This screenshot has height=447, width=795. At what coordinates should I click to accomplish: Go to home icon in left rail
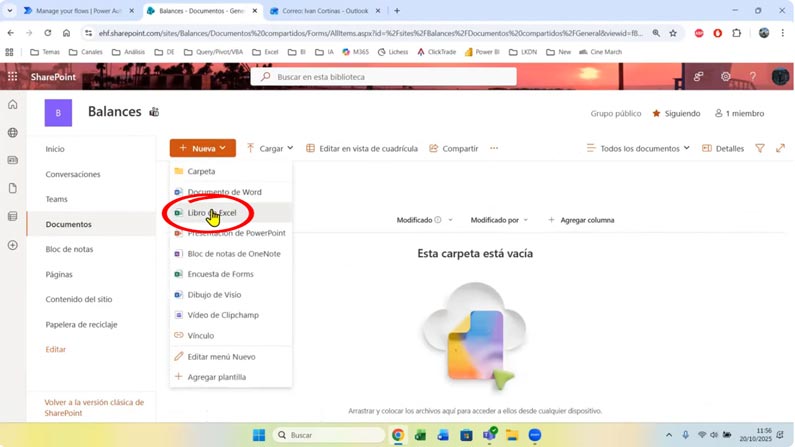coord(13,104)
